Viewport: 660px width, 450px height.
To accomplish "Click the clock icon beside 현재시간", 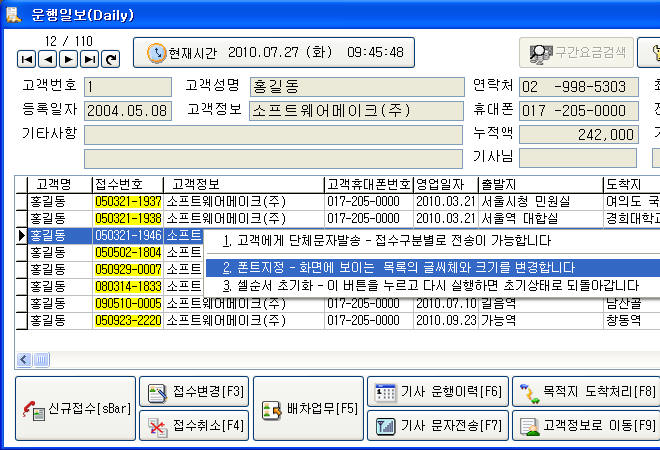I will tap(156, 53).
